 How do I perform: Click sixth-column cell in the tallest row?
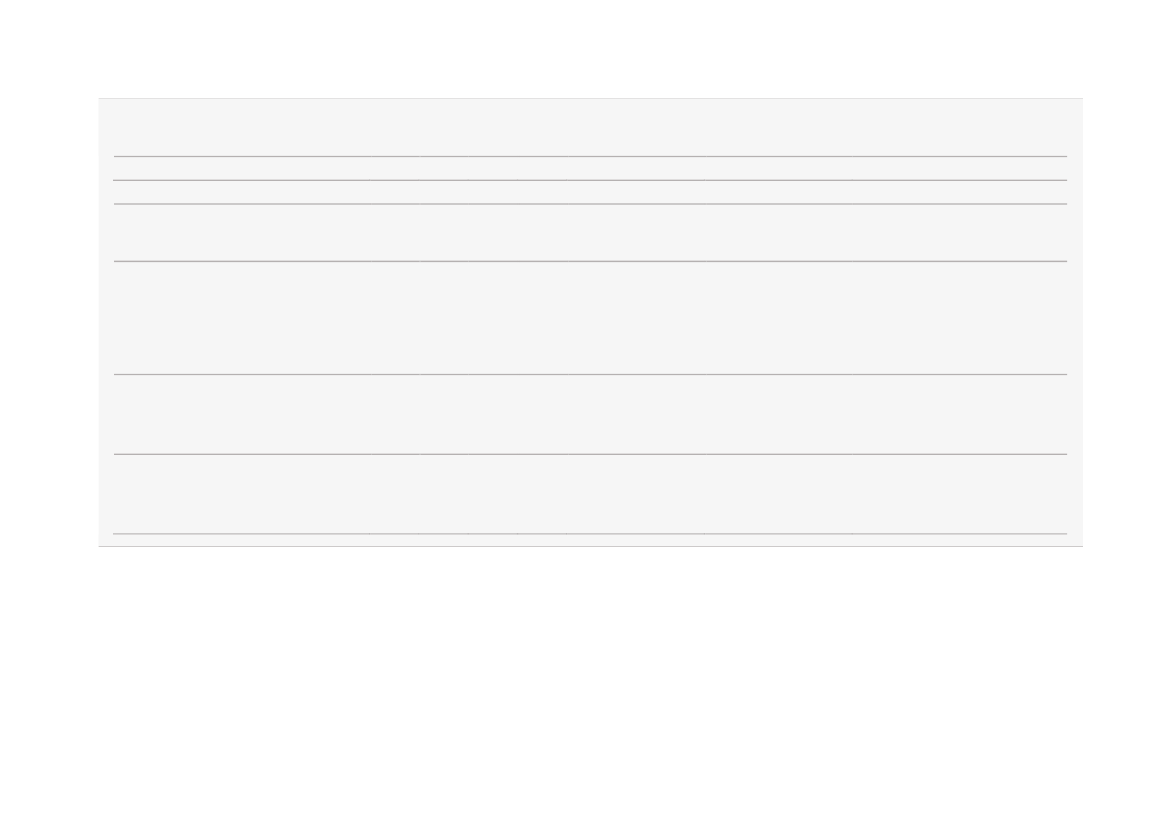(636, 317)
